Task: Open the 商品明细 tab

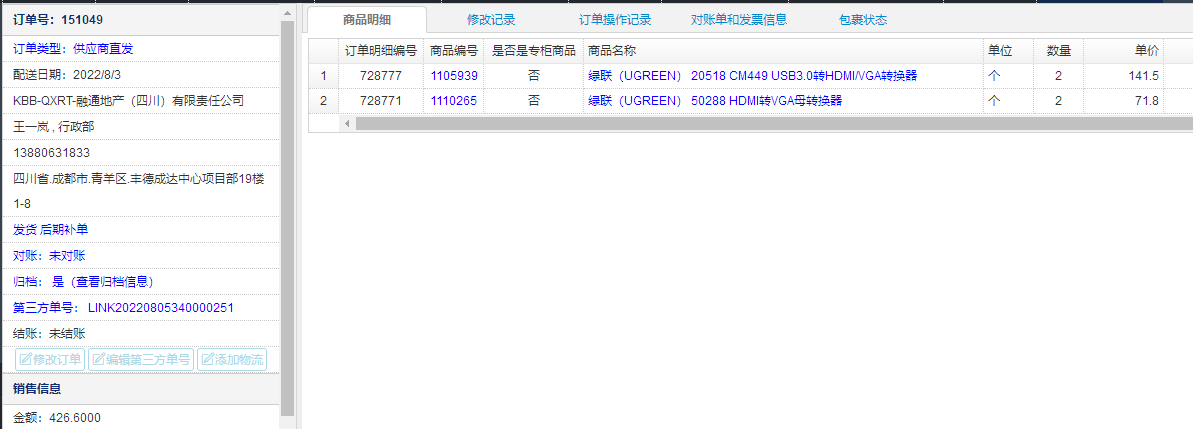Action: point(367,20)
